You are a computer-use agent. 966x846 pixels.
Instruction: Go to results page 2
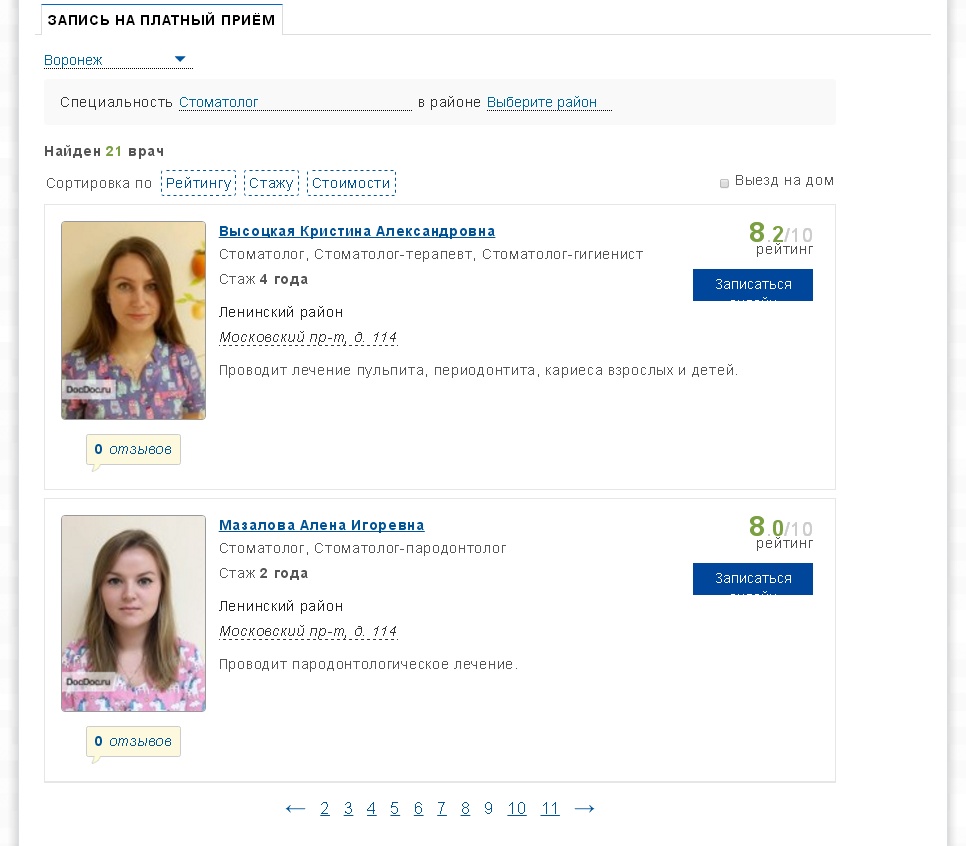pyautogui.click(x=325, y=808)
